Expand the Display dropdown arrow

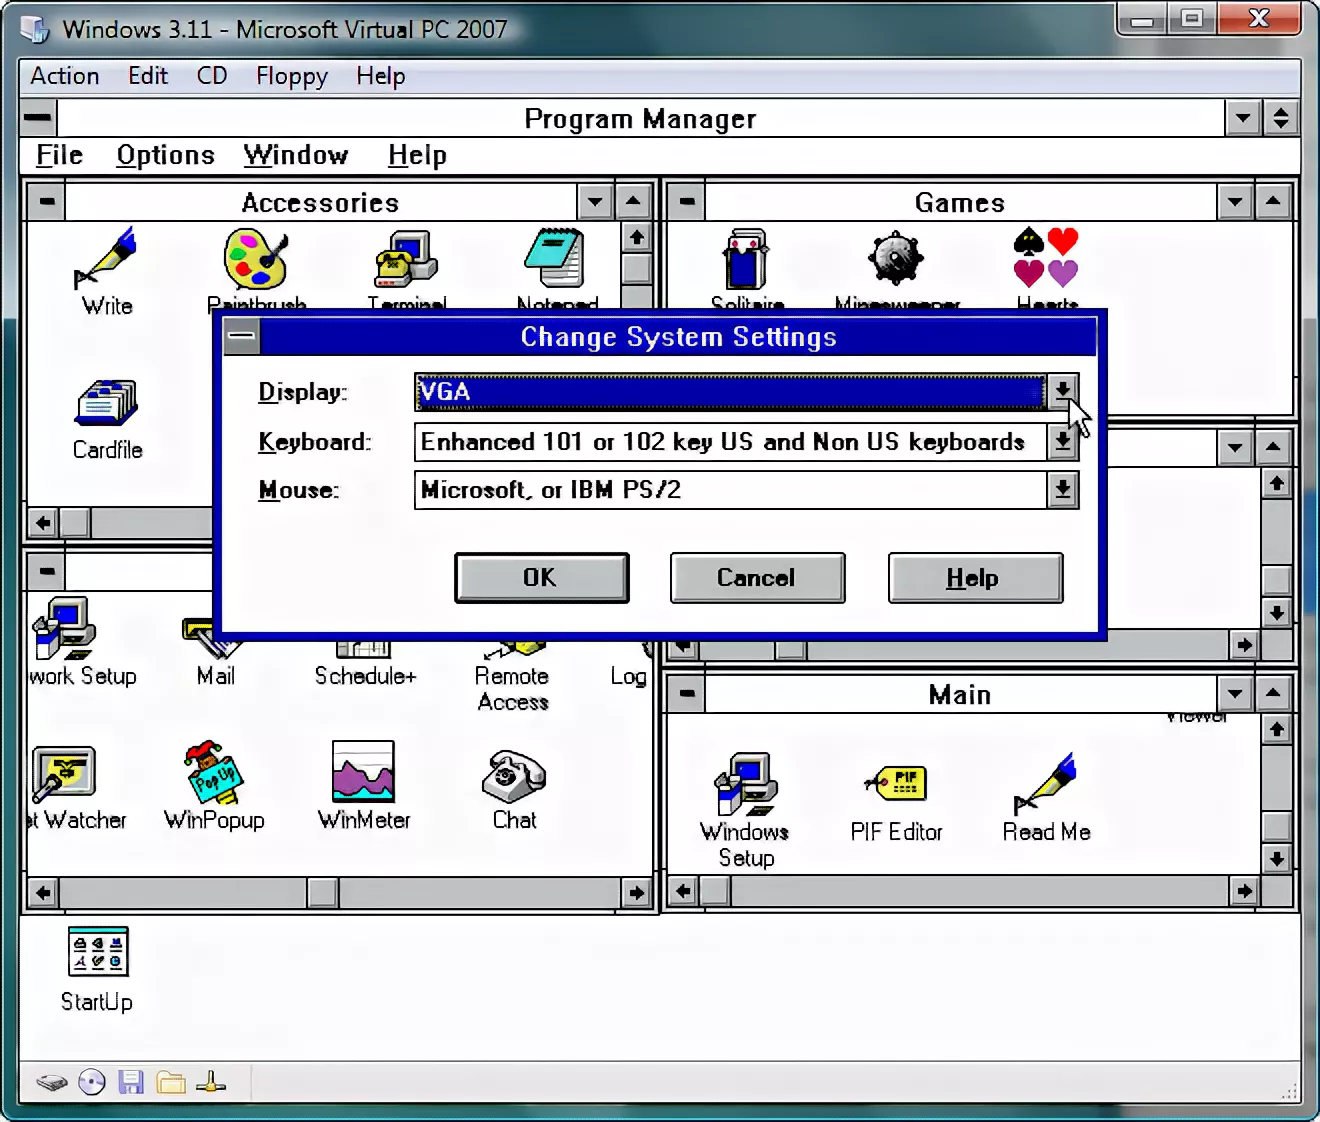click(x=1062, y=391)
